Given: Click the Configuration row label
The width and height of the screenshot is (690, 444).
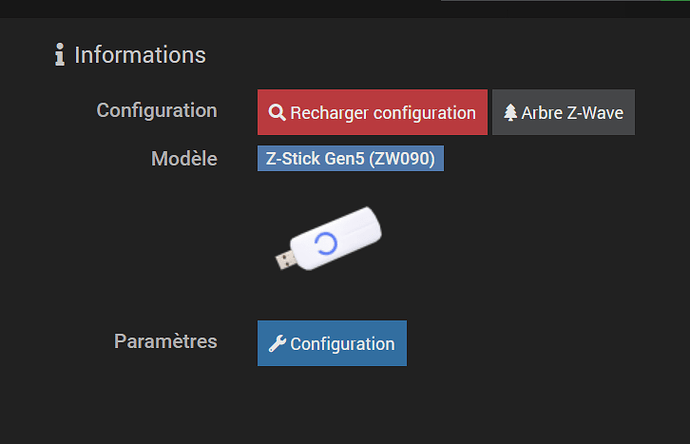Looking at the screenshot, I should click(156, 110).
